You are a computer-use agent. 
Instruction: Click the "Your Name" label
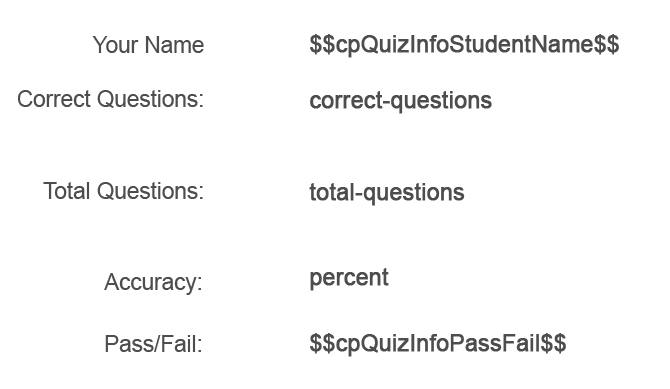[x=148, y=45]
